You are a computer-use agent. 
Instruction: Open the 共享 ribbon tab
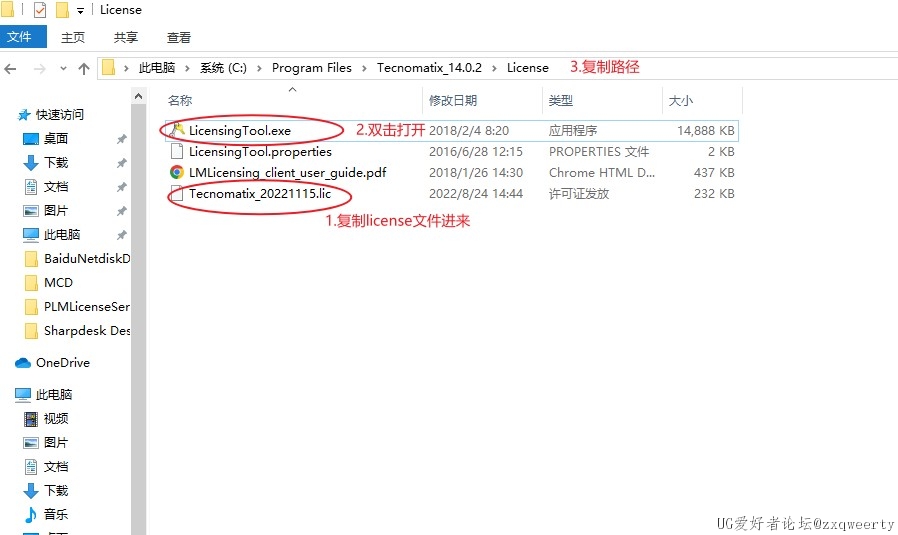click(x=125, y=38)
